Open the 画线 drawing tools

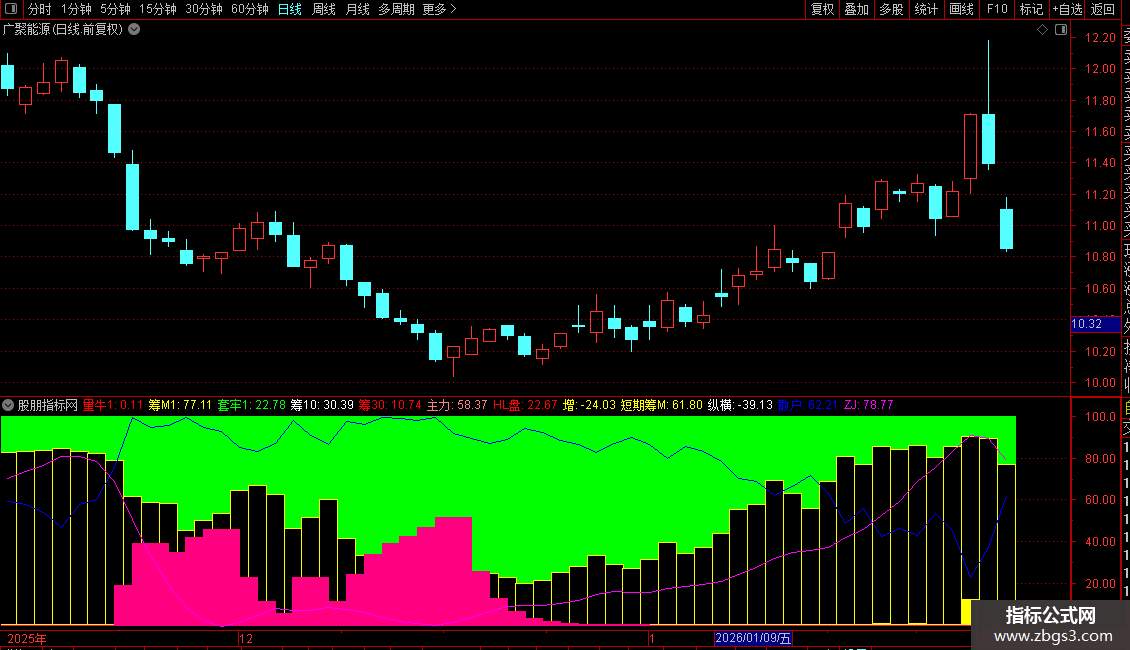pyautogui.click(x=961, y=9)
